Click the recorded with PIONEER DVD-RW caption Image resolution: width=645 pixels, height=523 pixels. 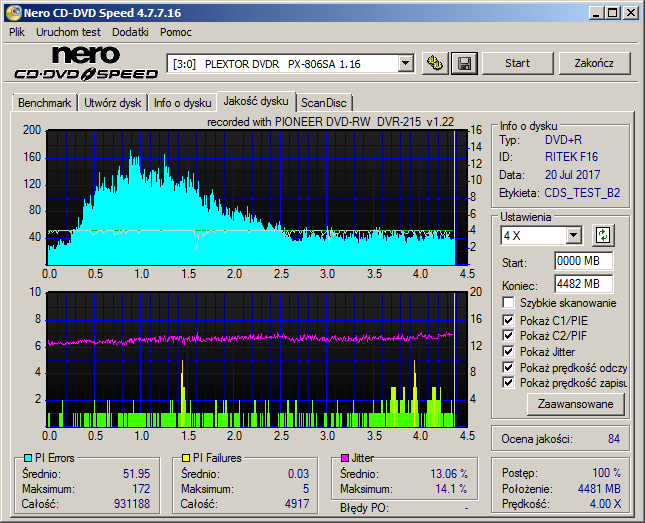330,122
